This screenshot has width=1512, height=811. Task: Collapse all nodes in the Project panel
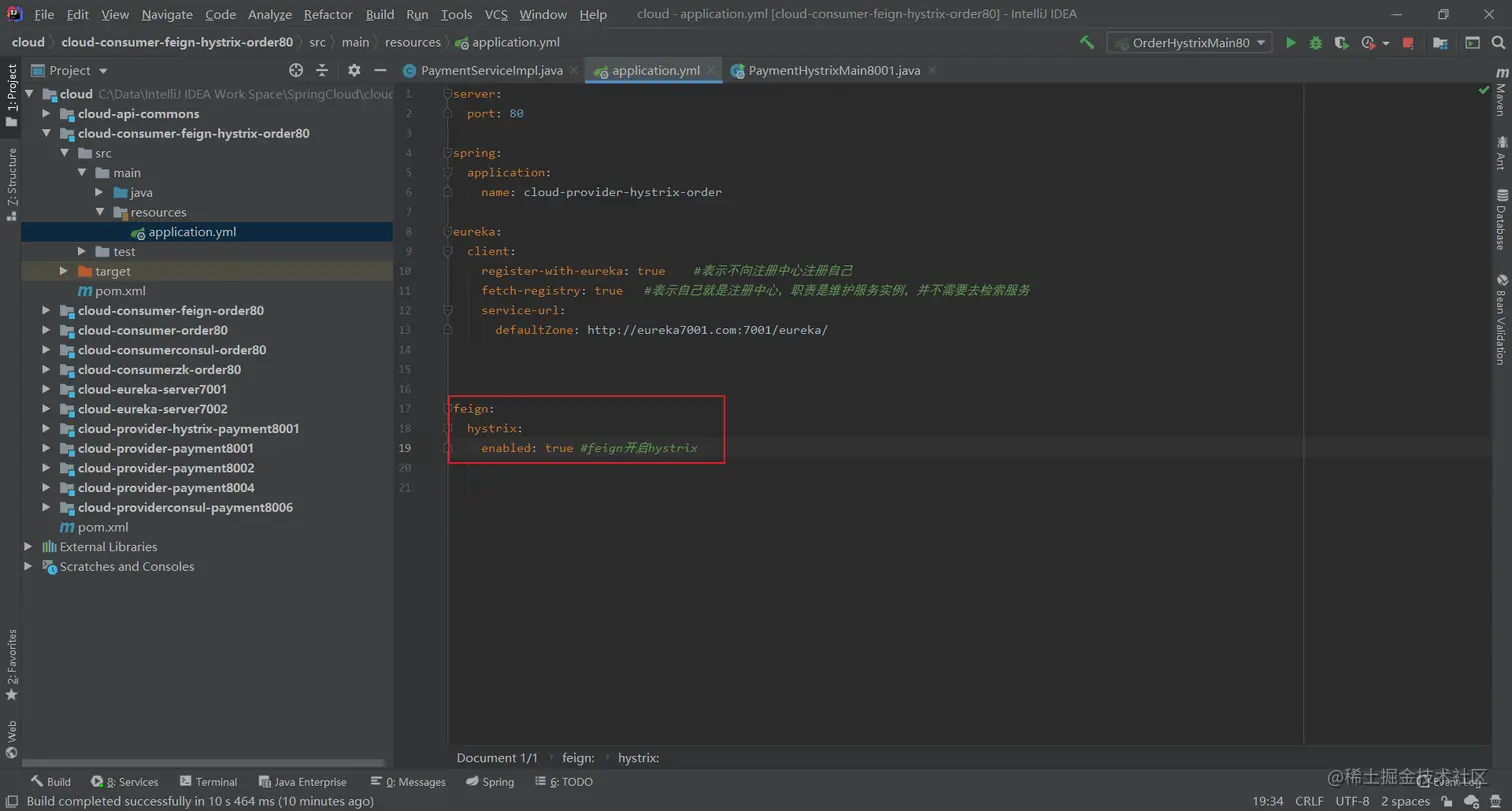(322, 70)
